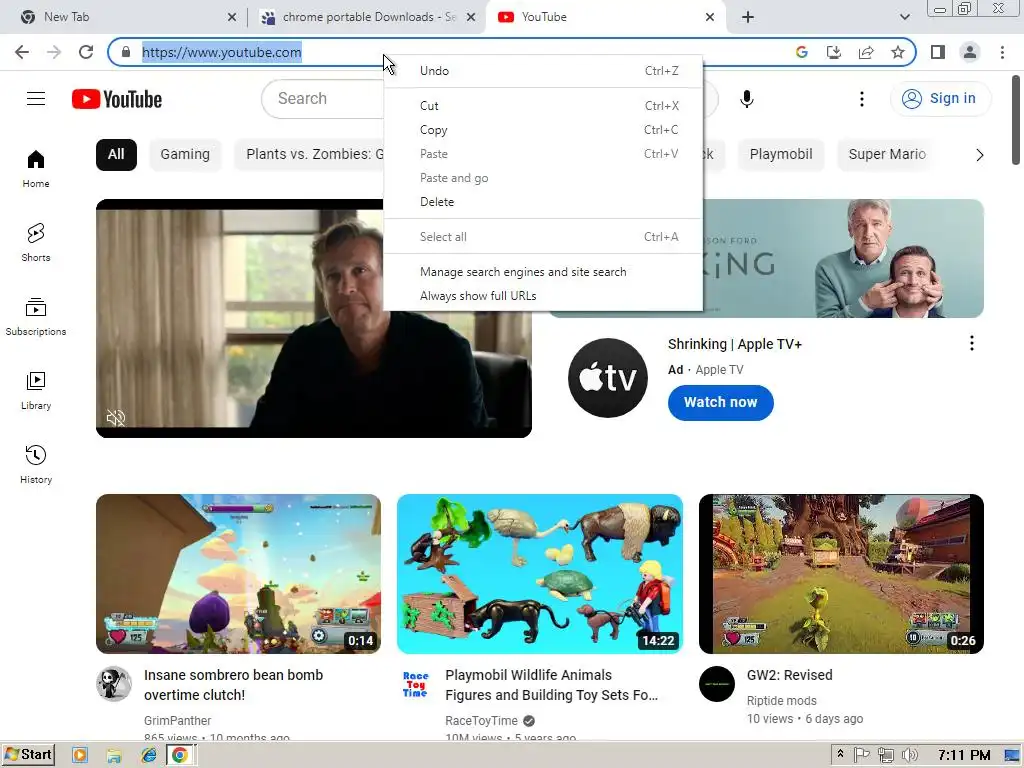Search with your voice microphone
Image resolution: width=1024 pixels, height=768 pixels.
(x=746, y=99)
